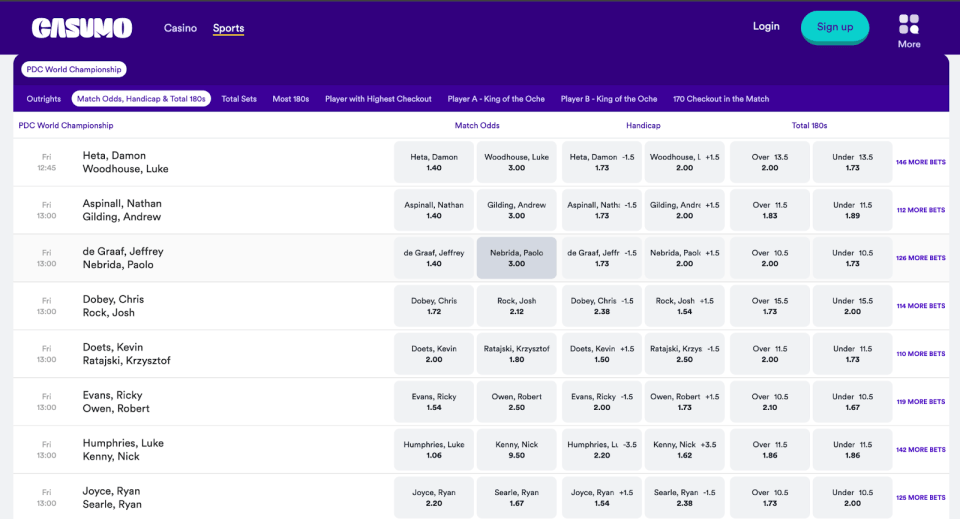The image size is (960, 519).
Task: Open 110 more bets link
Action: (921, 354)
